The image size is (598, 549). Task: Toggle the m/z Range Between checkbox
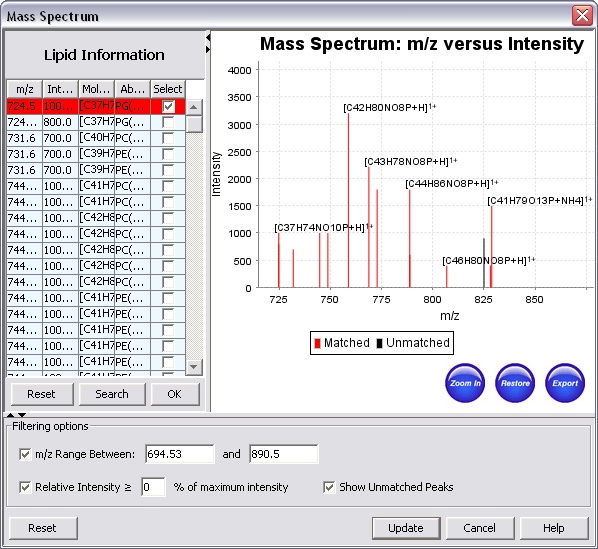tap(25, 454)
